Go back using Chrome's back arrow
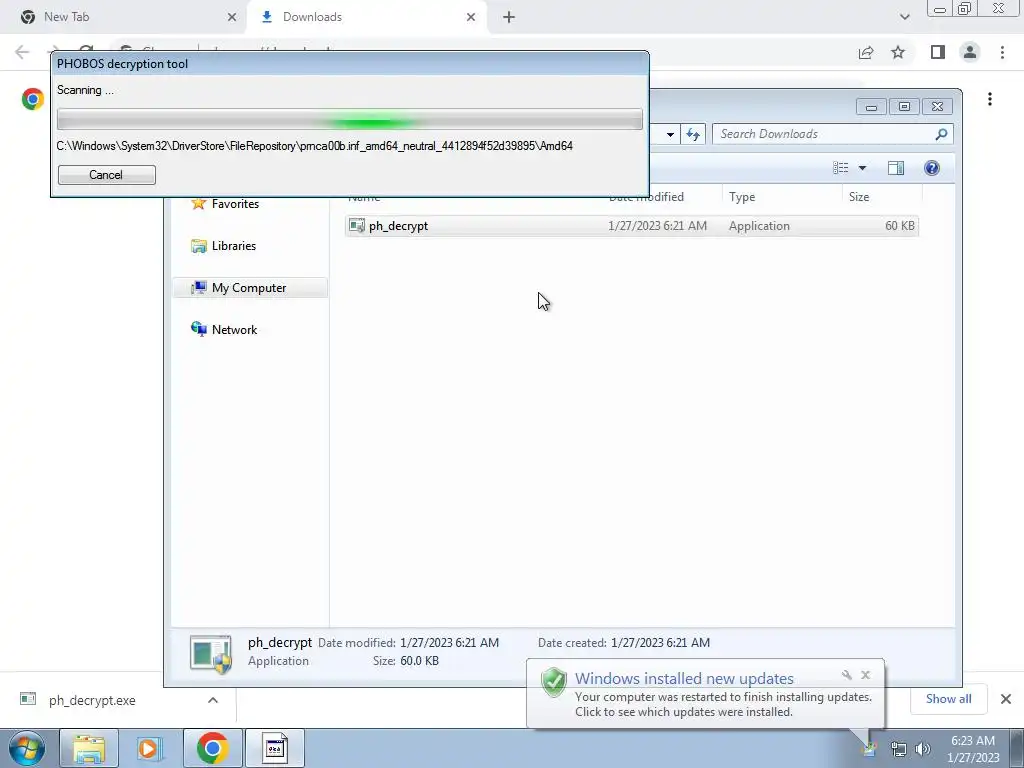The height and width of the screenshot is (768, 1024). coord(22,52)
